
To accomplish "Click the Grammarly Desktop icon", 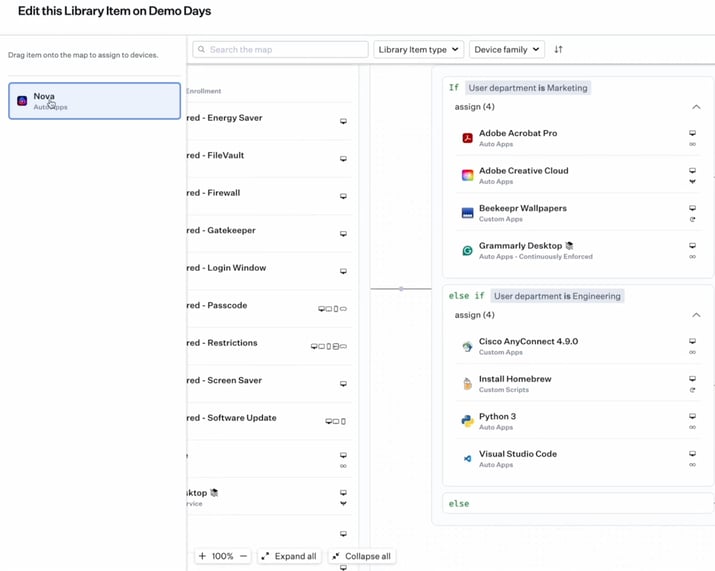I will tap(467, 251).
